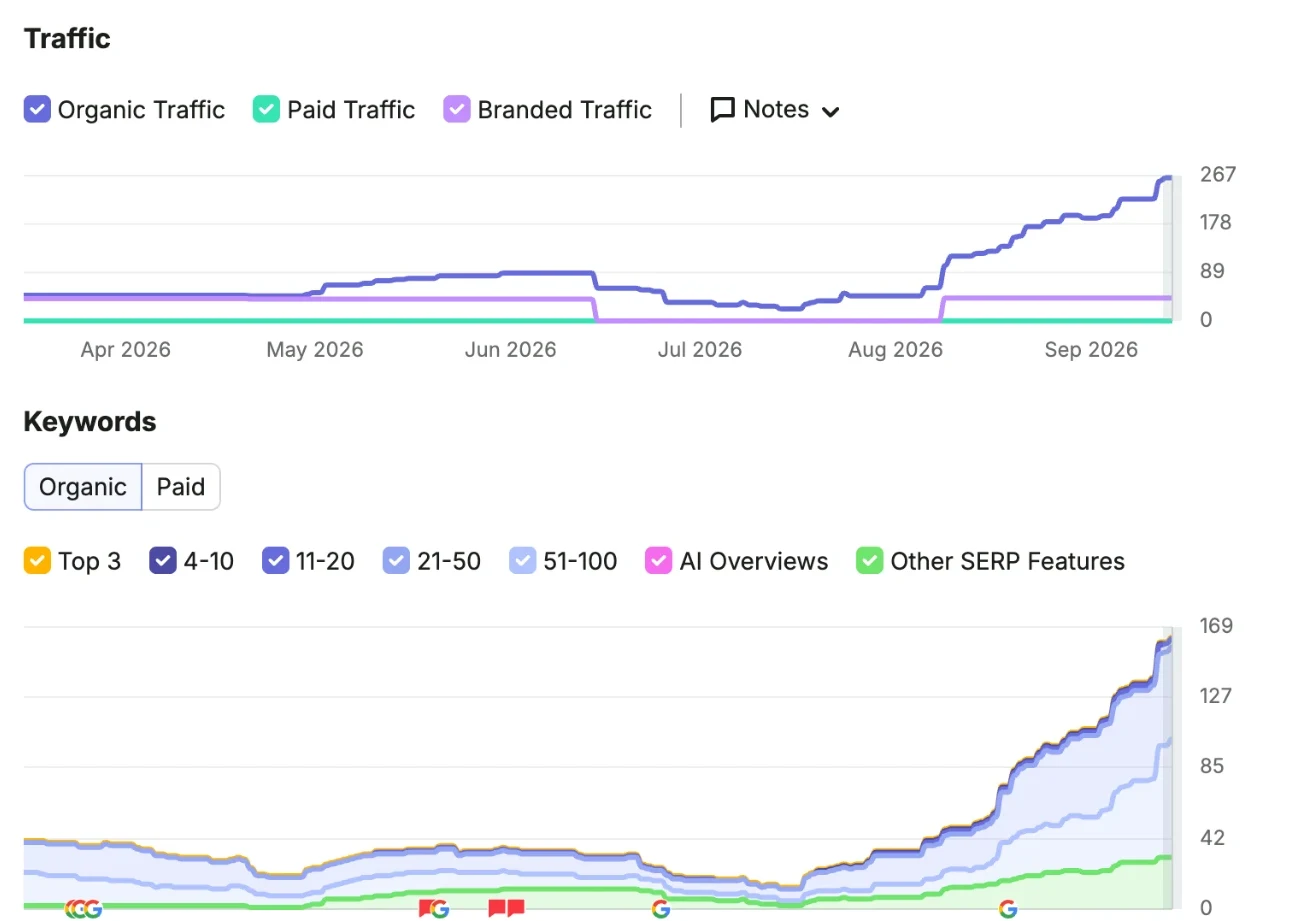1304x921 pixels.
Task: Click the 42 value on Keywords axis
Action: click(1213, 838)
